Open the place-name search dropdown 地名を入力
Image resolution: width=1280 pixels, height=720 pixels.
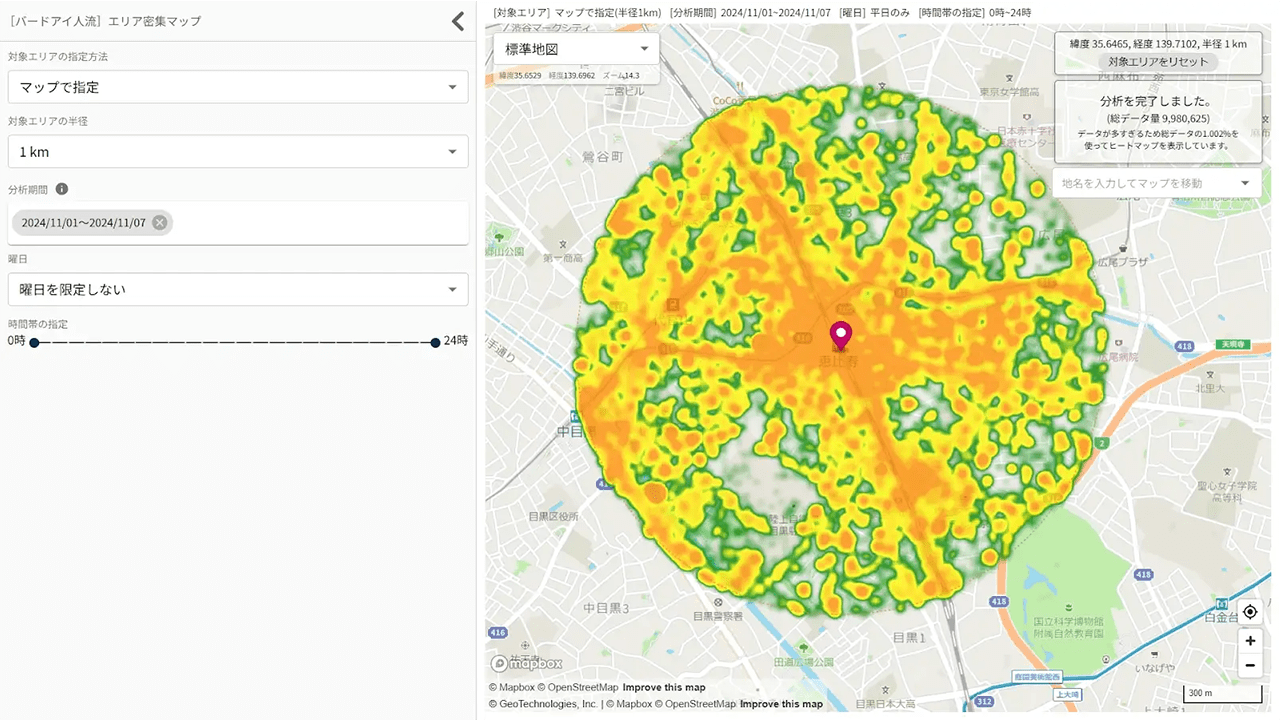1156,183
